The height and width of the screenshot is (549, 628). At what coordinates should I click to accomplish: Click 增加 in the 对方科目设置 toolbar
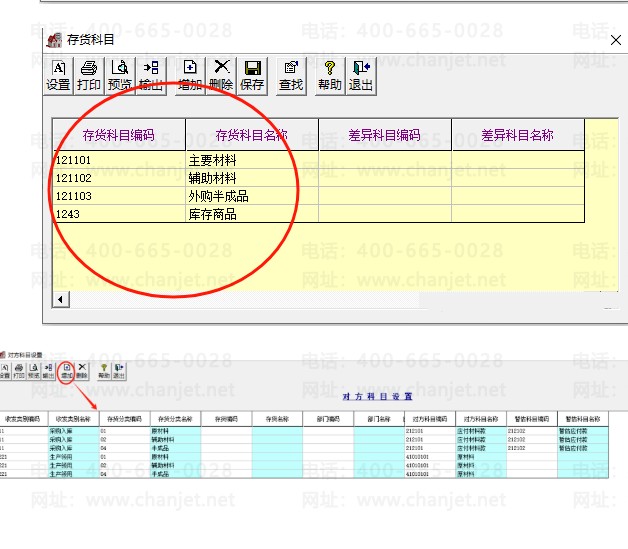[67, 371]
